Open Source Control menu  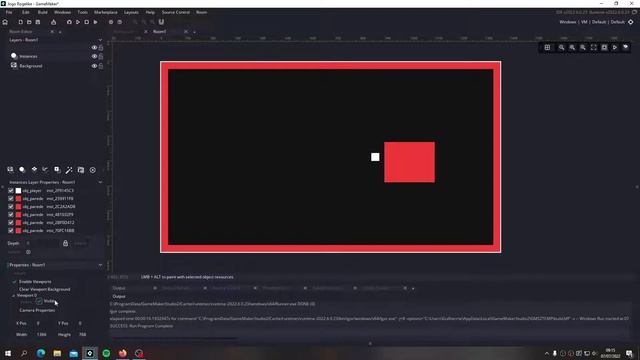[176, 12]
